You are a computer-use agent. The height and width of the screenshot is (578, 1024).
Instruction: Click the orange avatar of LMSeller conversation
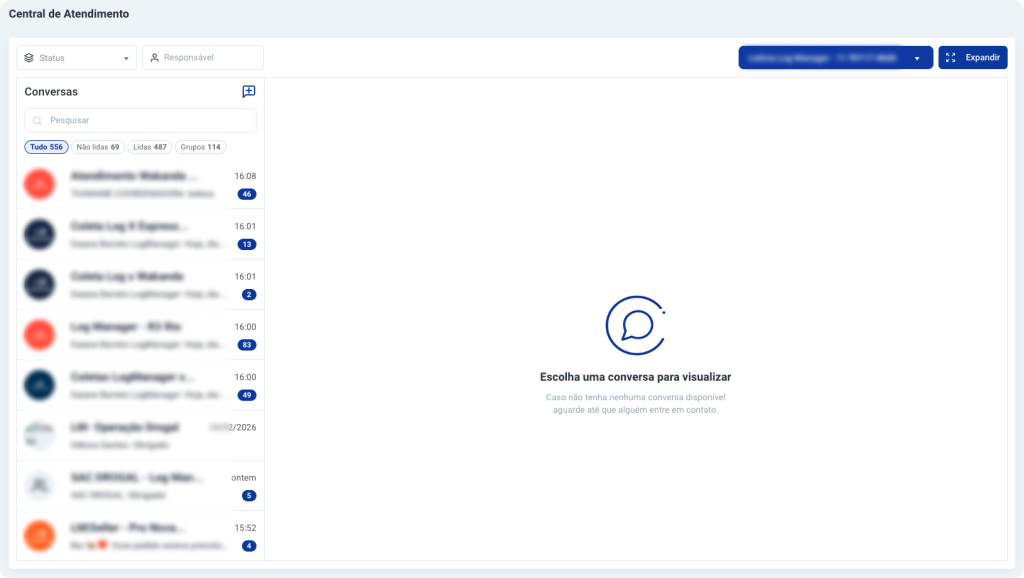click(x=39, y=536)
